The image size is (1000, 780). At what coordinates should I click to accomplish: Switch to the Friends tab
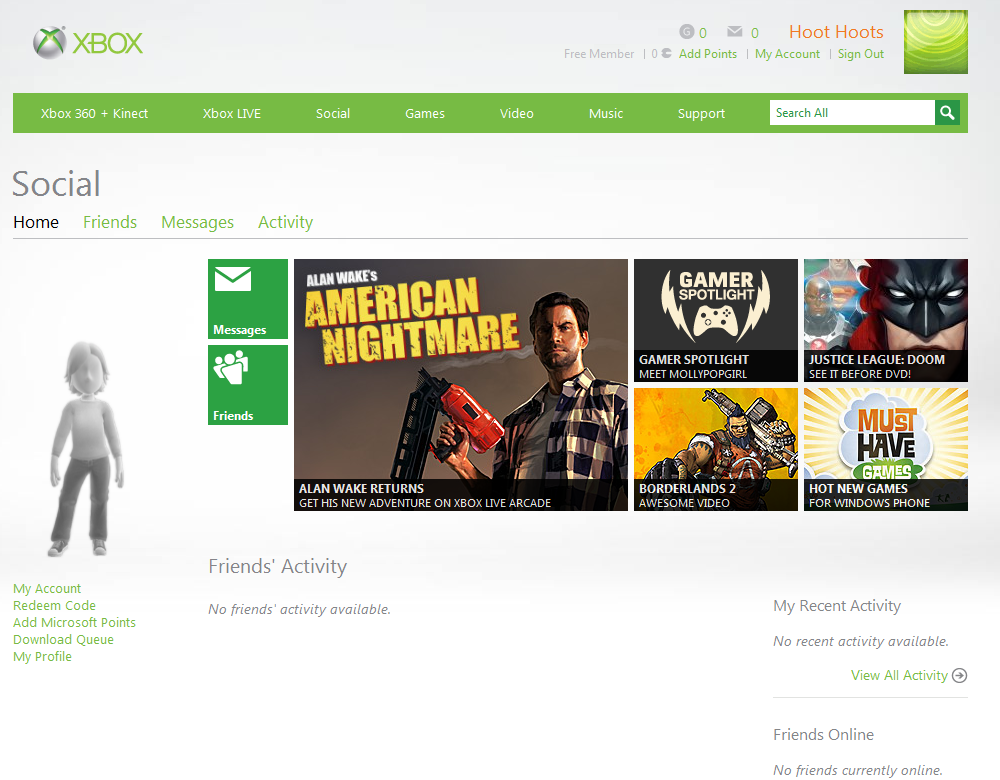(110, 222)
